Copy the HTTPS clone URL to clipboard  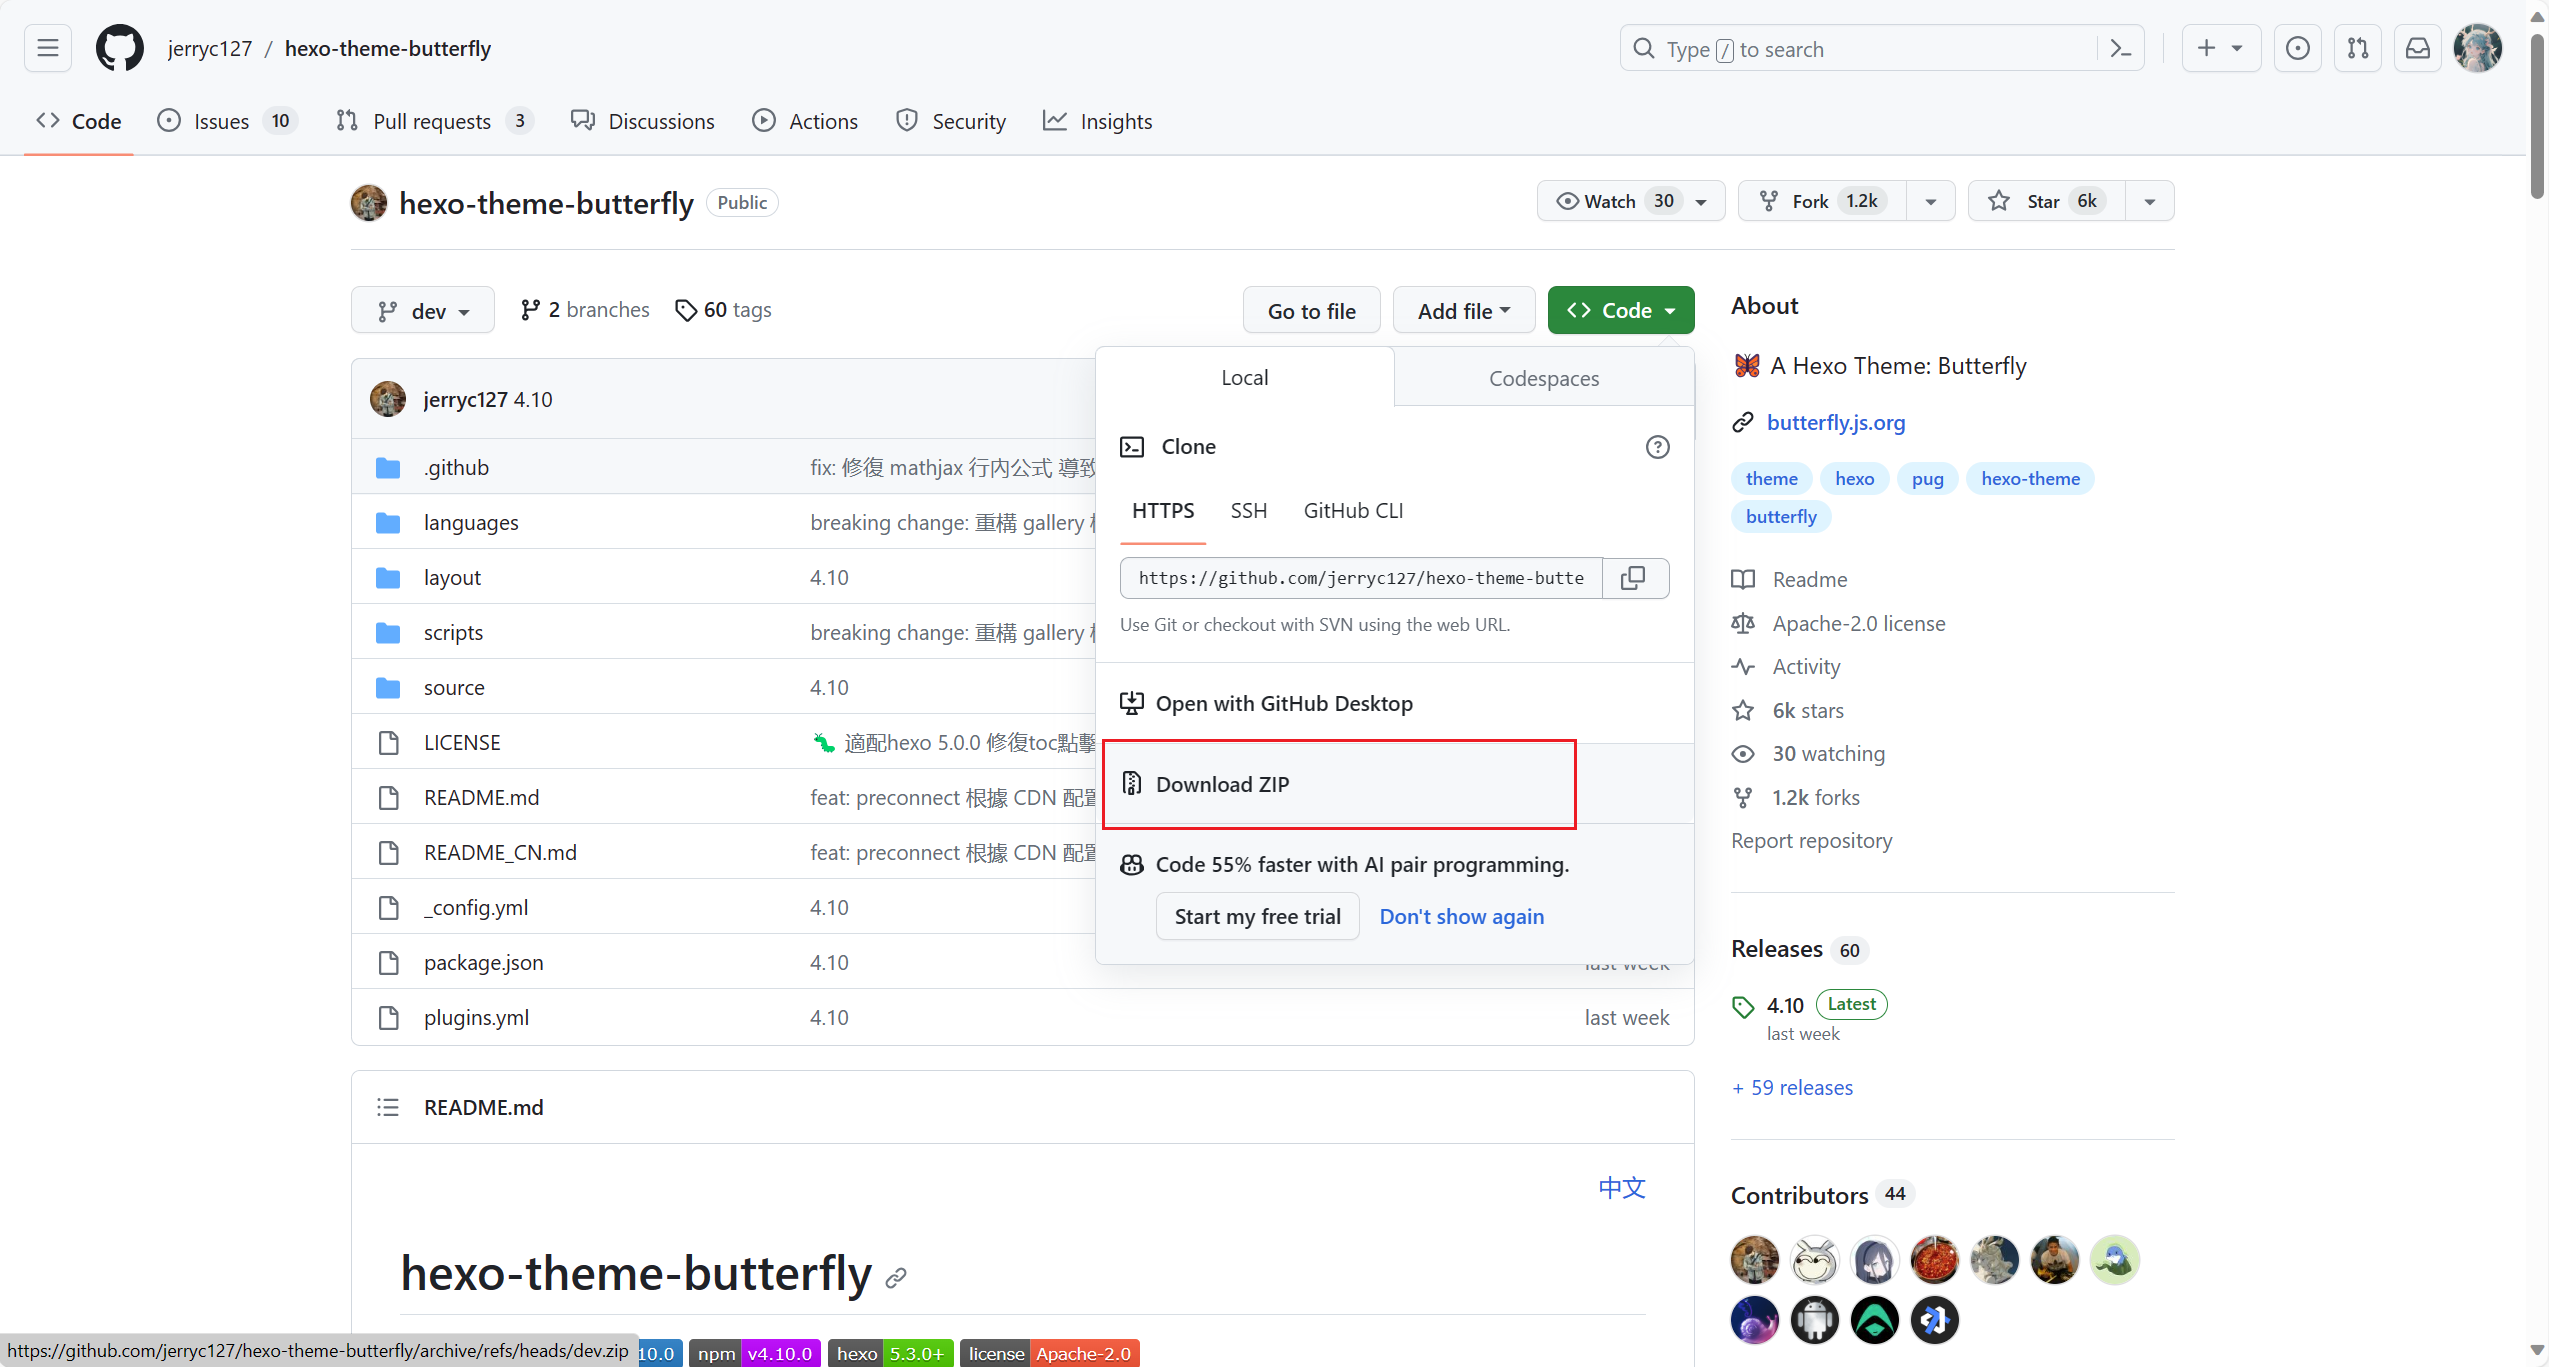(1634, 578)
